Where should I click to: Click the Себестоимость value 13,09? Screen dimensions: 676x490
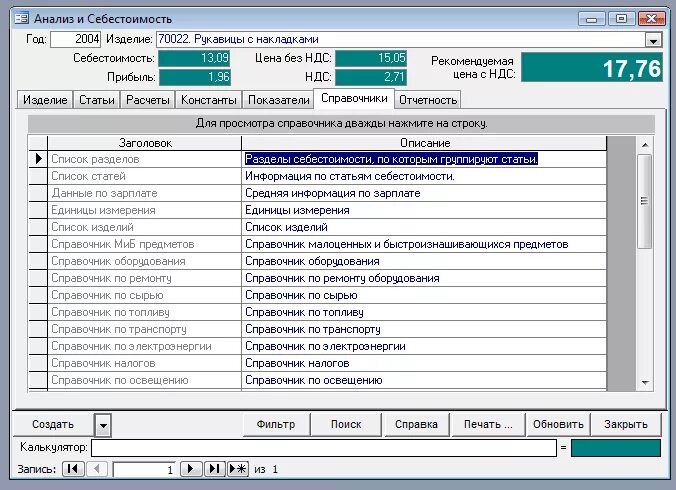tap(194, 58)
